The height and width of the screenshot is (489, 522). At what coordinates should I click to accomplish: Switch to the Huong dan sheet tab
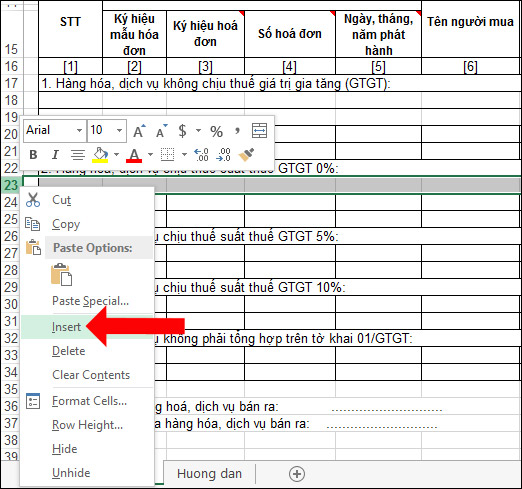pyautogui.click(x=209, y=474)
